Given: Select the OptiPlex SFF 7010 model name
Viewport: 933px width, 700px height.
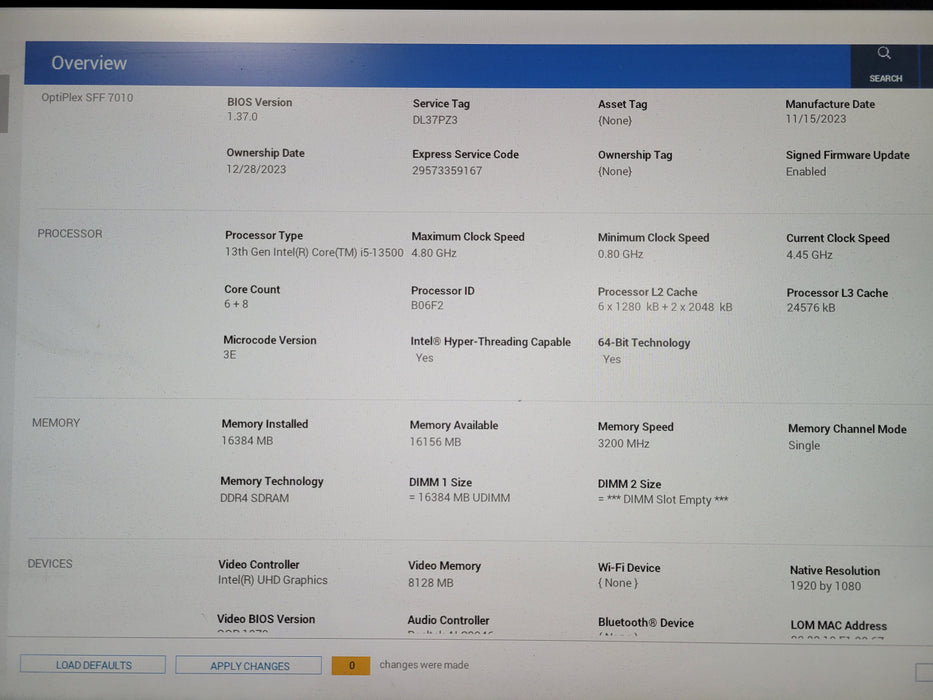Looking at the screenshot, I should pyautogui.click(x=87, y=98).
